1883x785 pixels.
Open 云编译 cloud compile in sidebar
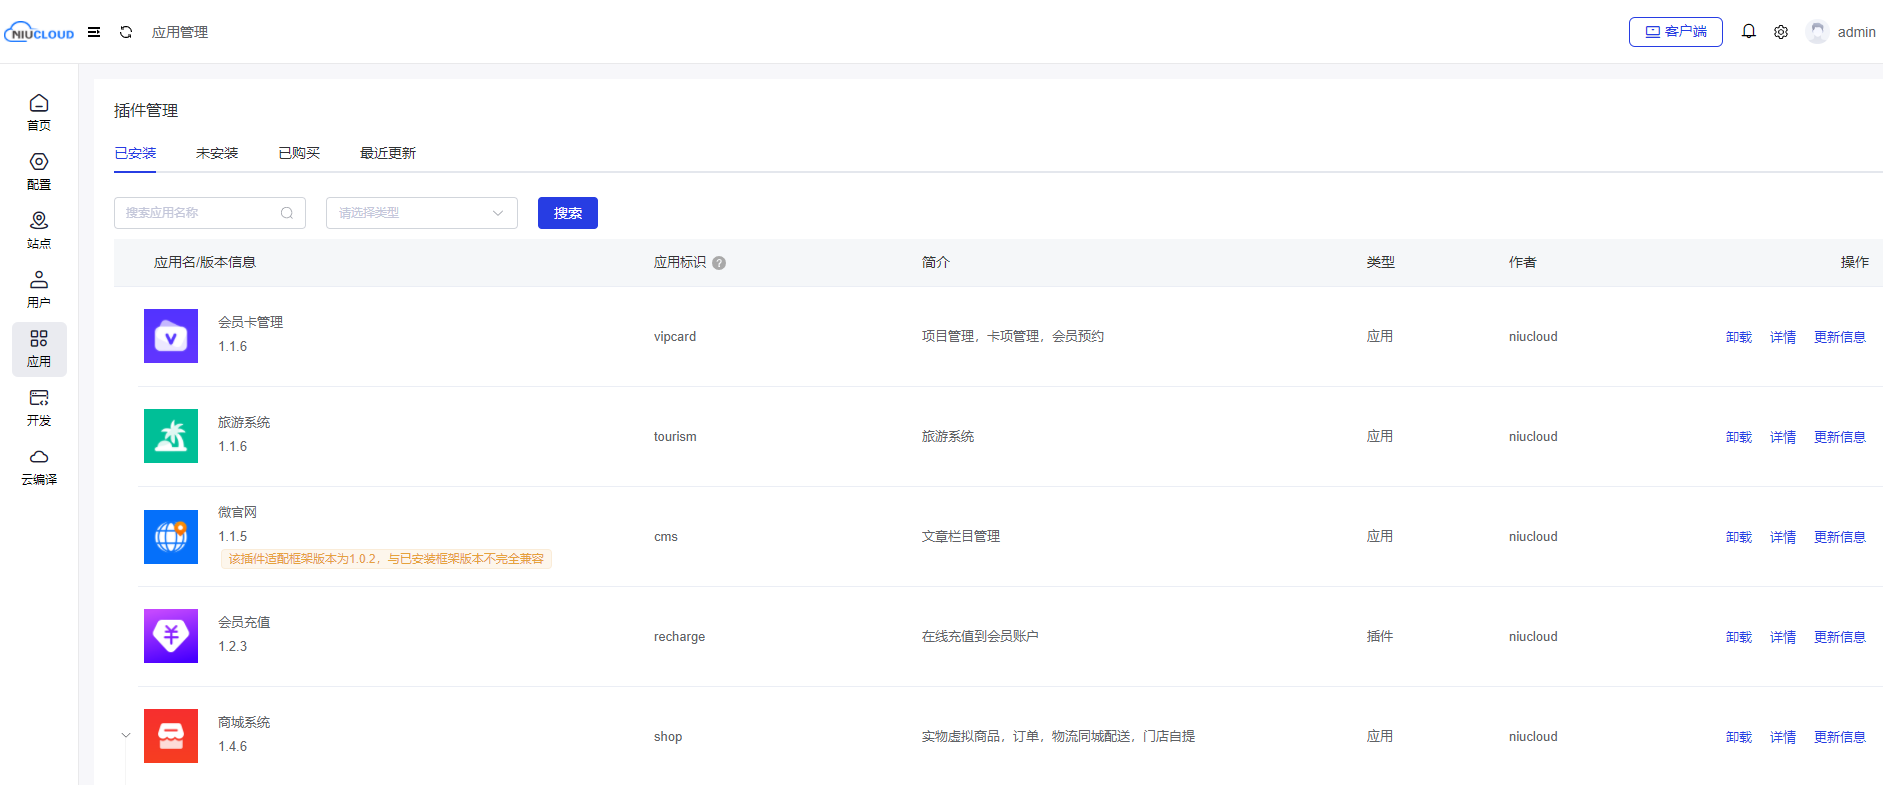pyautogui.click(x=39, y=466)
